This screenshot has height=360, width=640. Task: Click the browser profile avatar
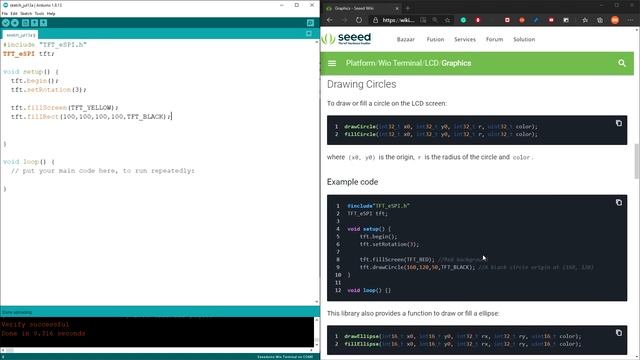tap(615, 20)
